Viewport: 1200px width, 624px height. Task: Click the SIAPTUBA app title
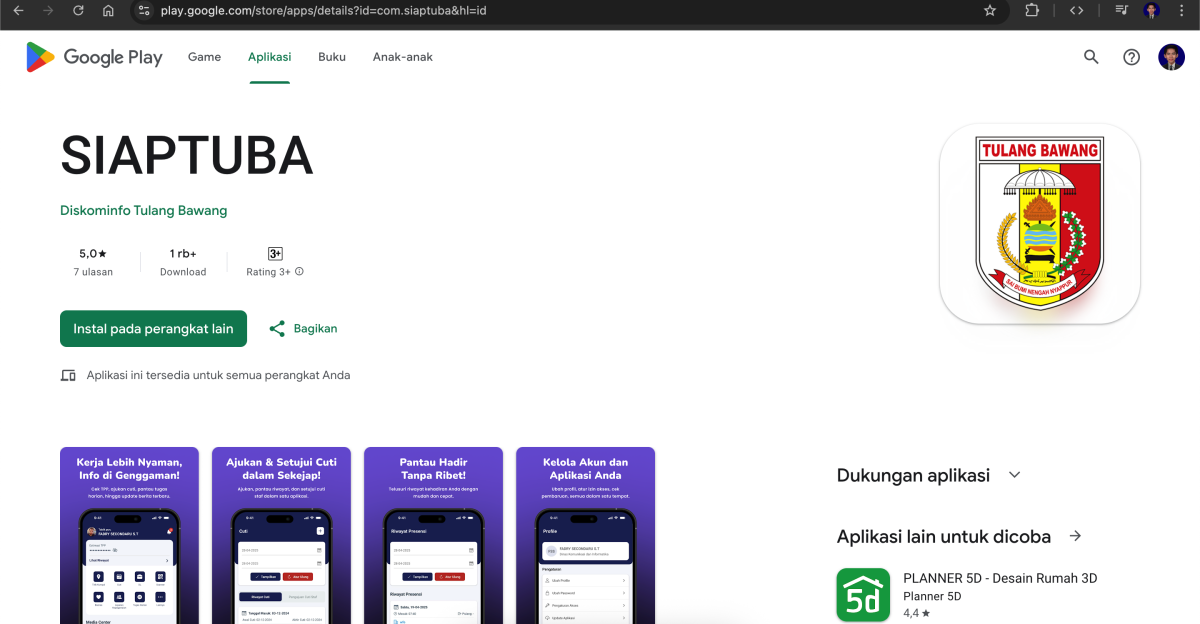(x=187, y=155)
